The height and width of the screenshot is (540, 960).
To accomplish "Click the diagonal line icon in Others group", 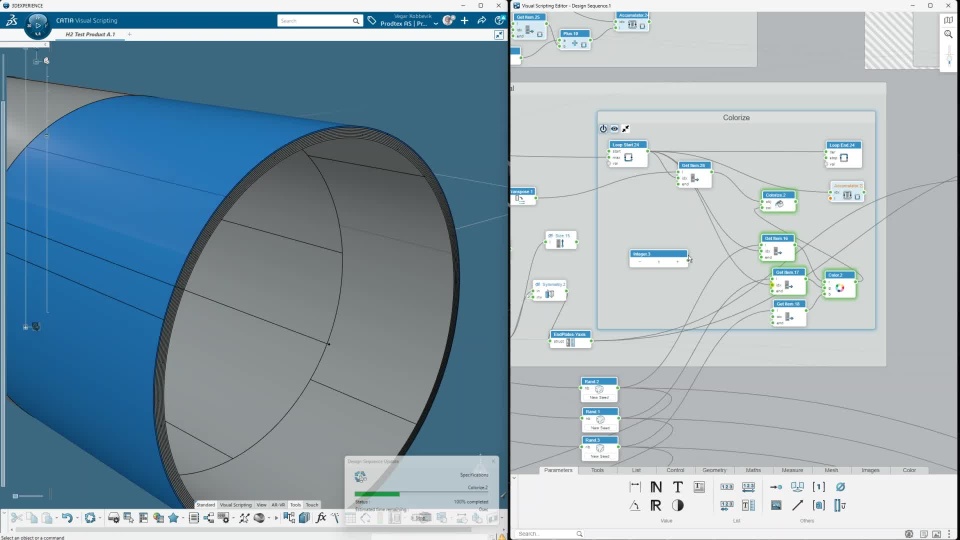I will (x=797, y=506).
